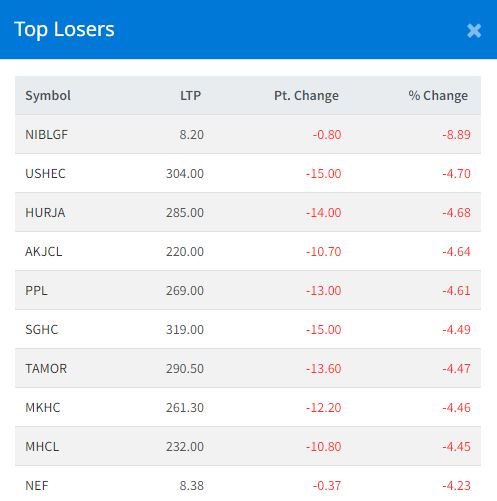Sort by the LTP column header
Image resolution: width=497 pixels, height=501 pixels.
tap(190, 96)
